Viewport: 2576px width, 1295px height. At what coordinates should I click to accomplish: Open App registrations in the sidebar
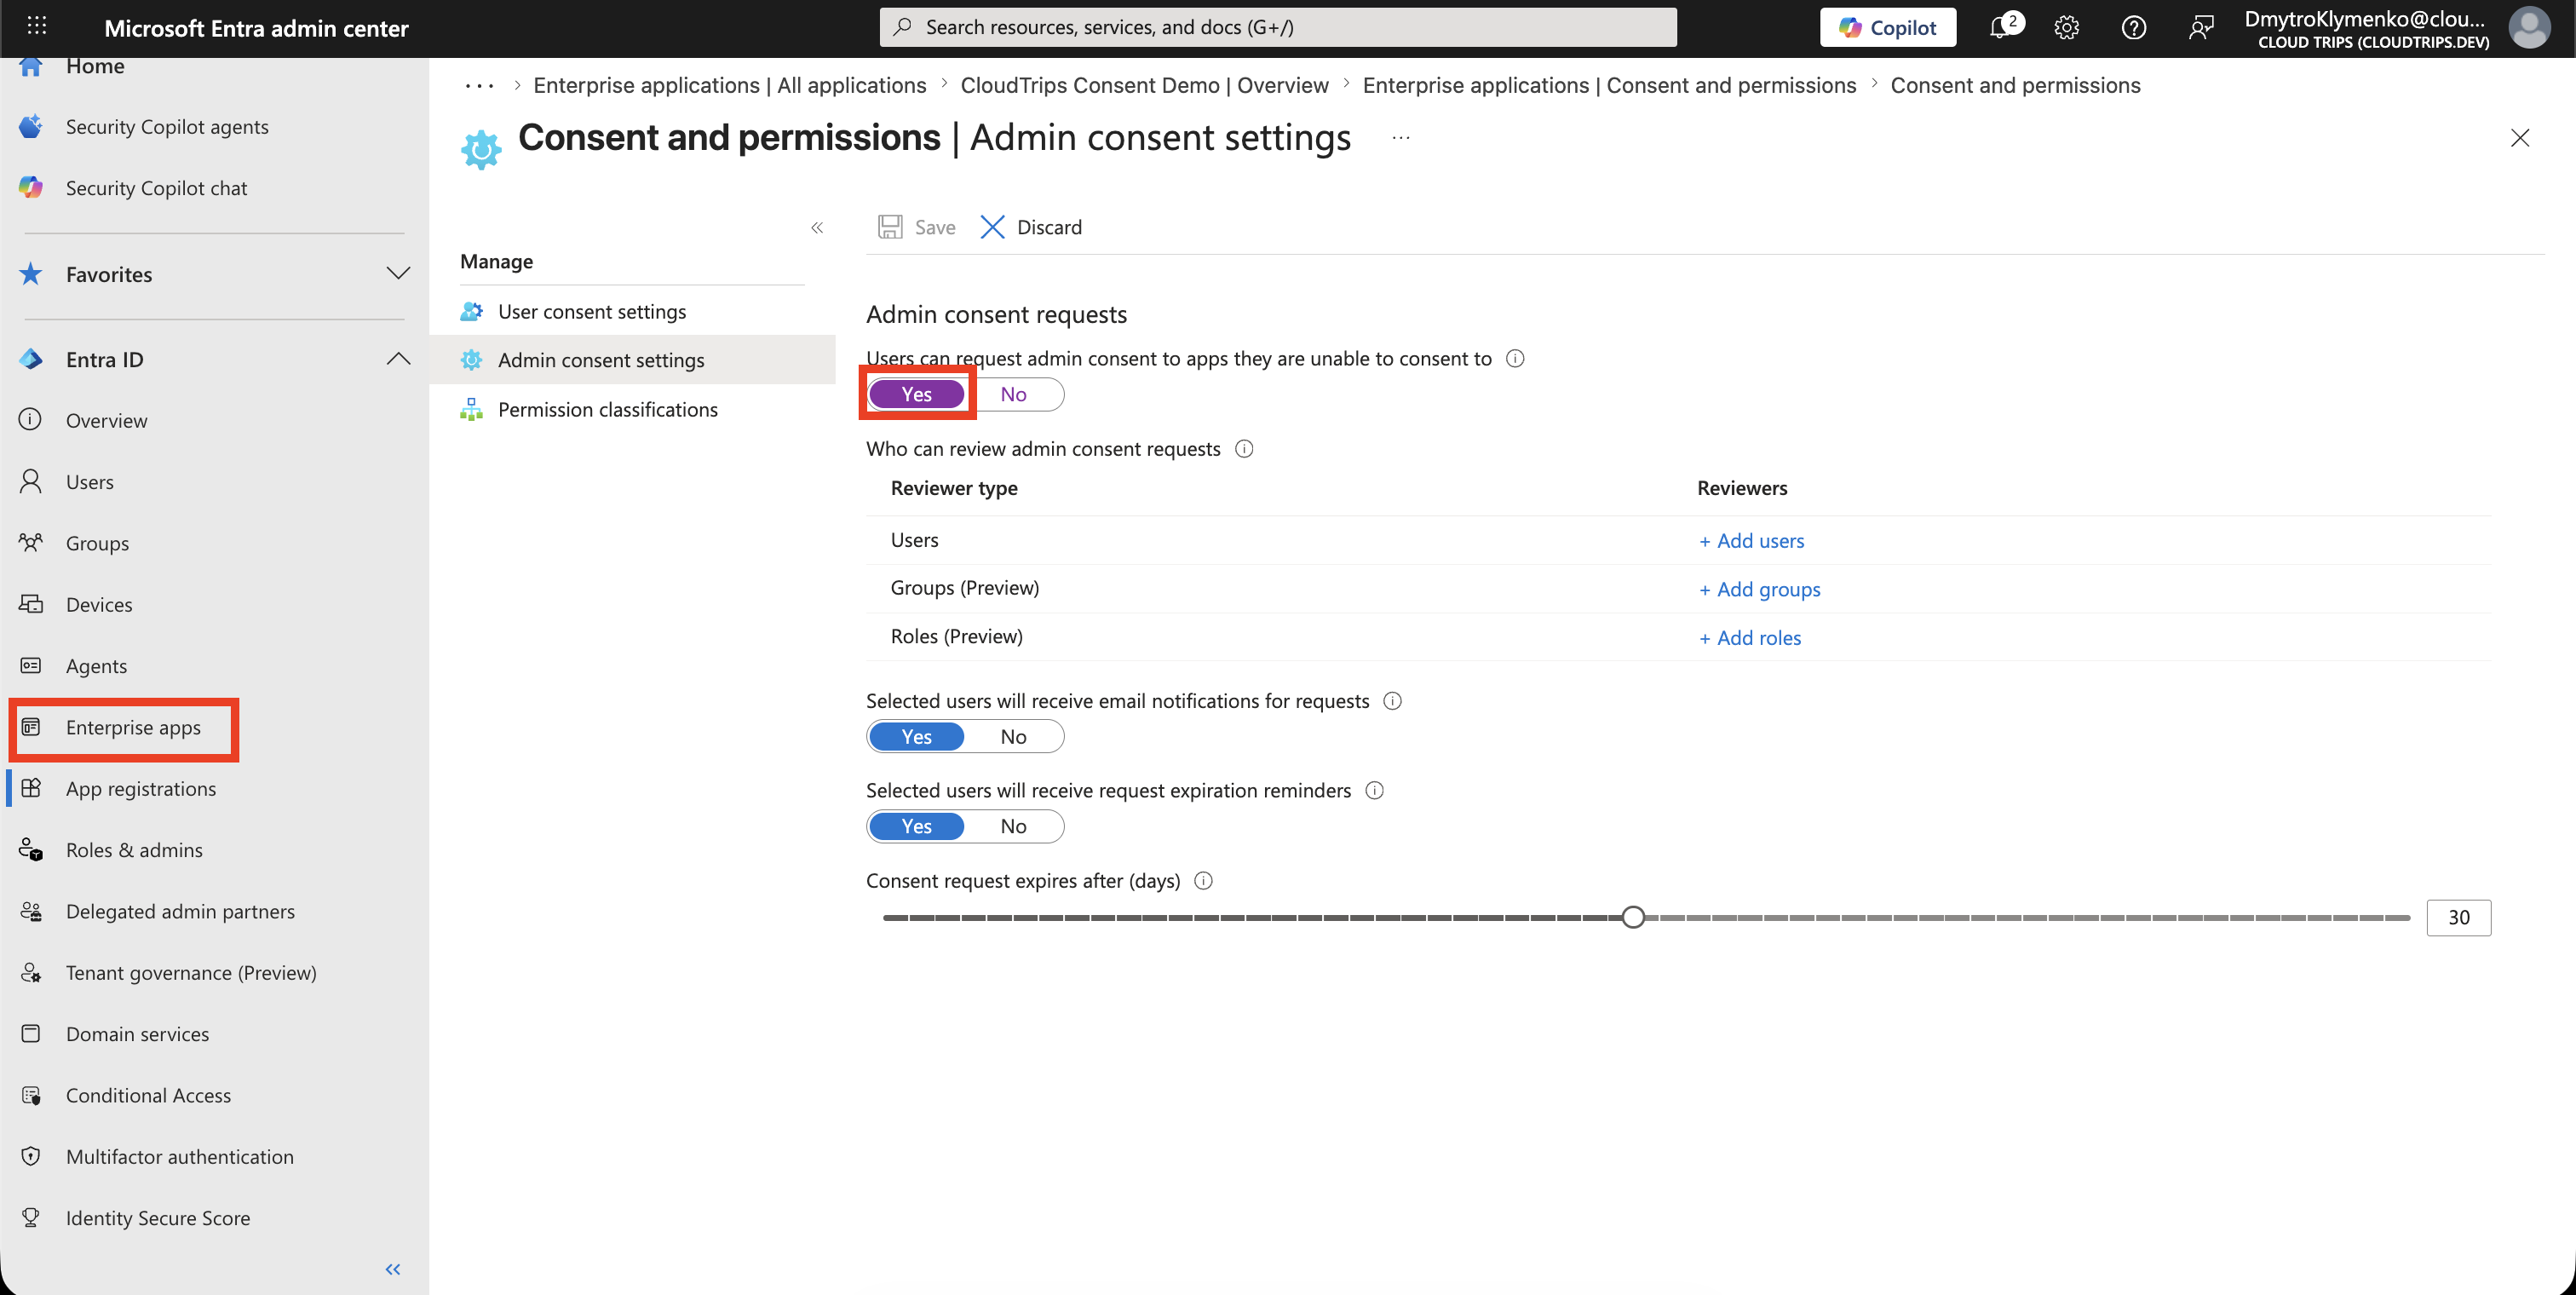(x=141, y=788)
